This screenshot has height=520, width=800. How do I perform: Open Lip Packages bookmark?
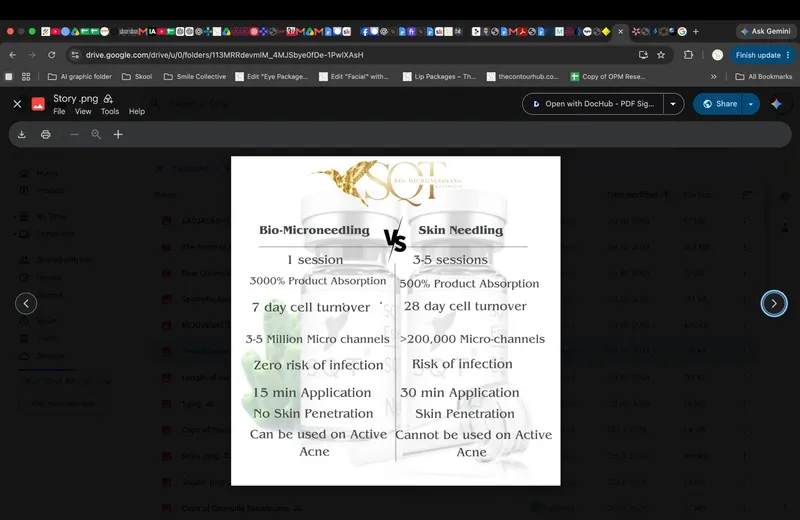pyautogui.click(x=439, y=77)
